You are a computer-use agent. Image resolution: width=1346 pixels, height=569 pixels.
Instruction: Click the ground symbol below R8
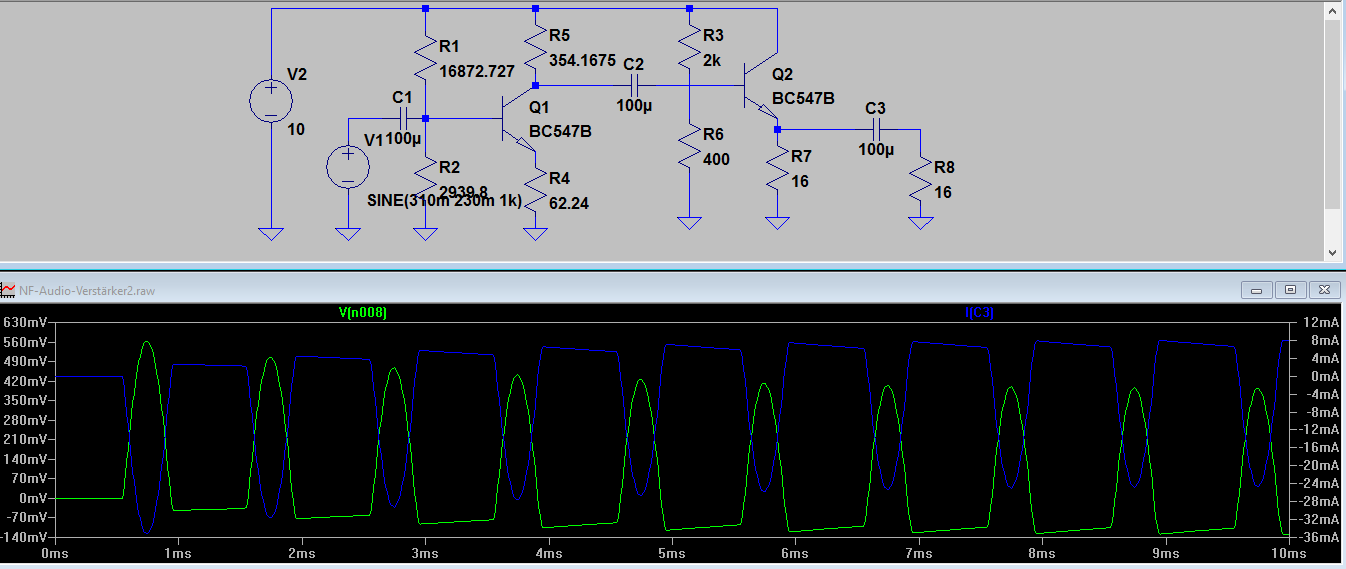click(x=921, y=223)
